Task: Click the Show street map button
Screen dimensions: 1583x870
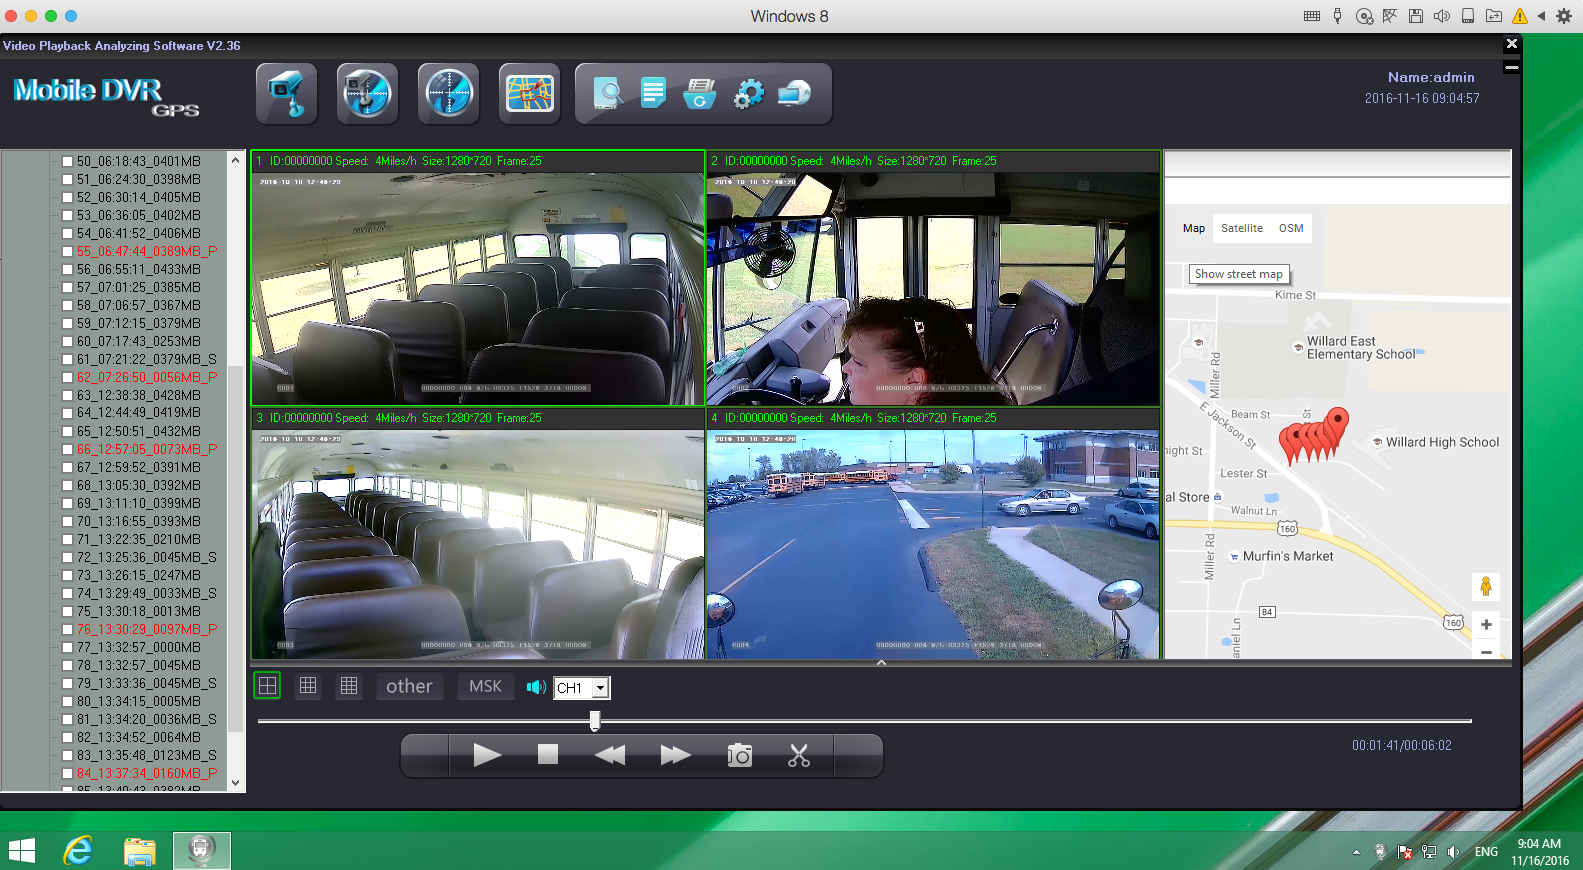Action: pyautogui.click(x=1238, y=274)
